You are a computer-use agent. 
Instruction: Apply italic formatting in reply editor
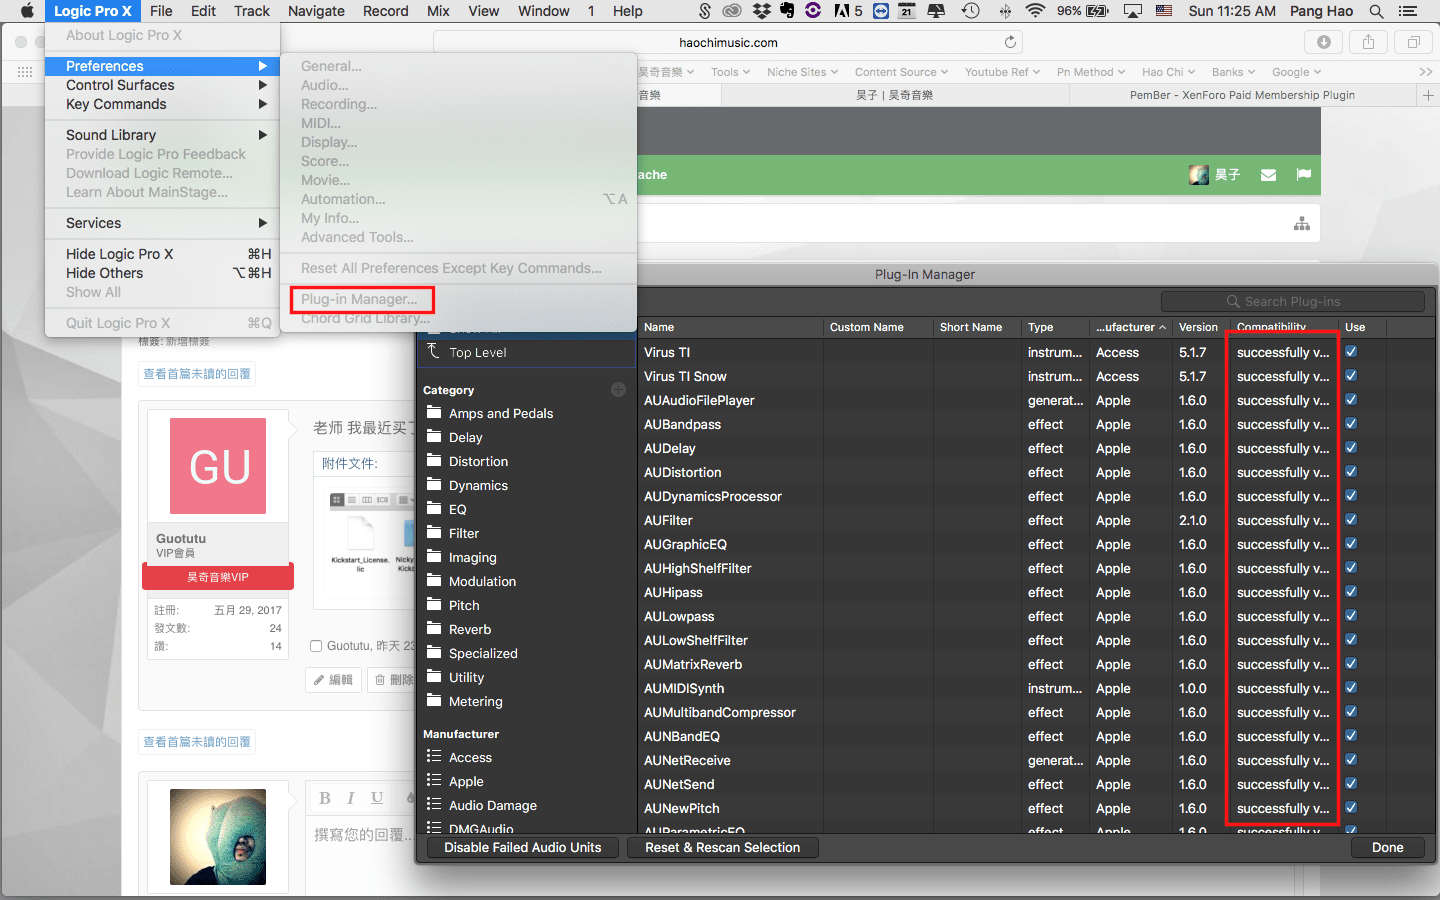click(350, 798)
